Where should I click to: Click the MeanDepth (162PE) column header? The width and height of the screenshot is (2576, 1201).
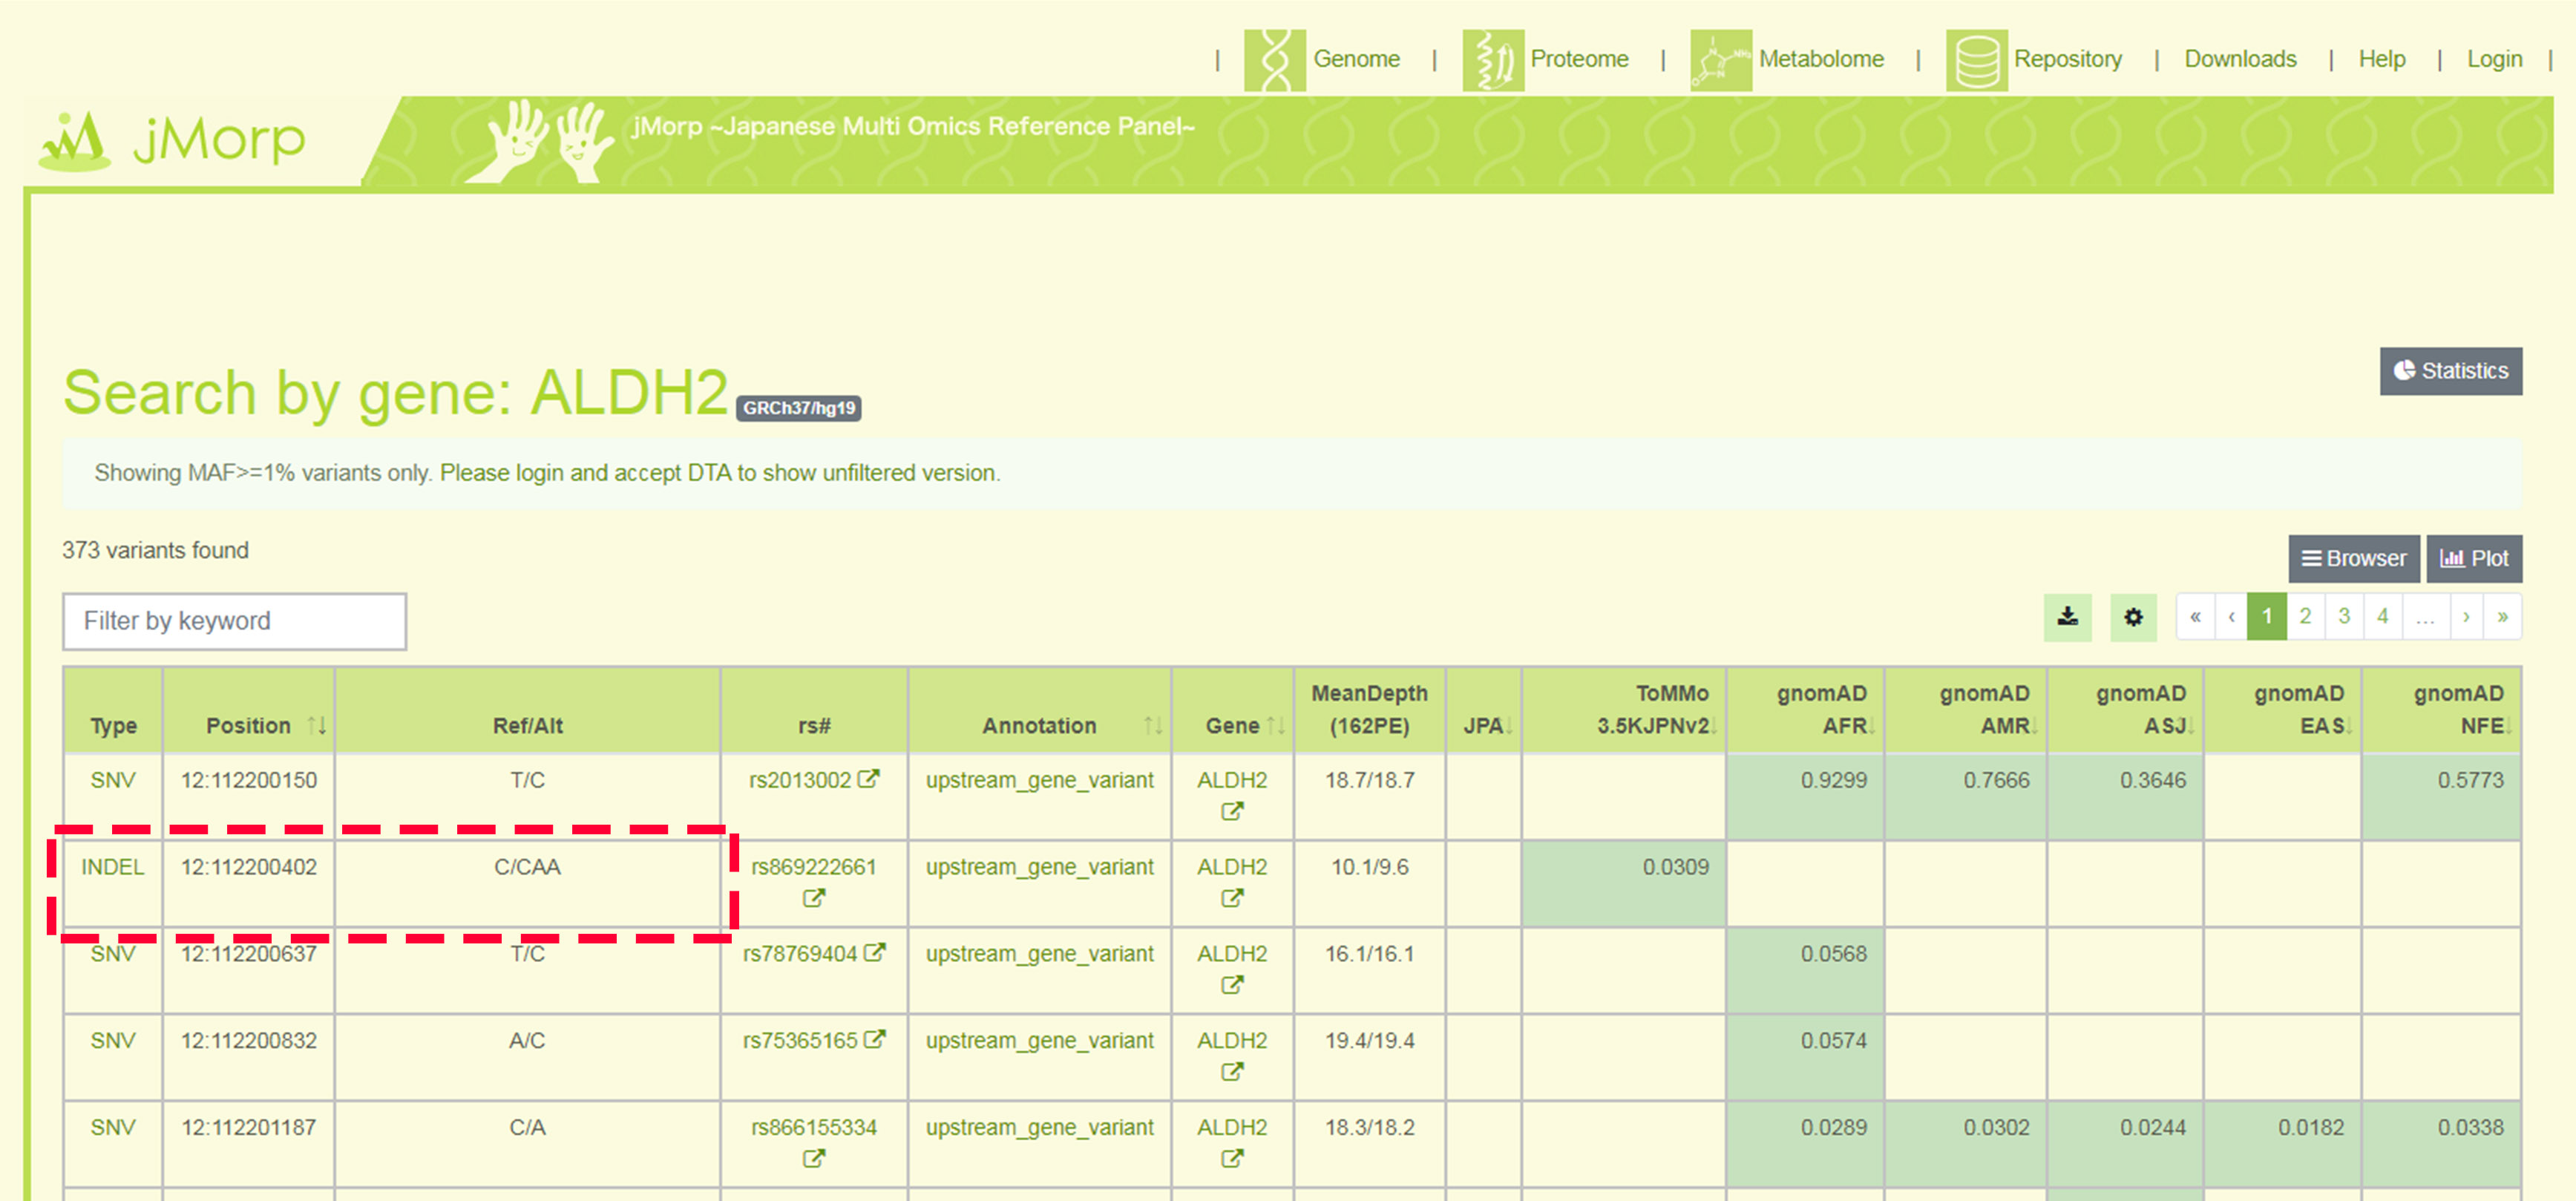(1369, 710)
